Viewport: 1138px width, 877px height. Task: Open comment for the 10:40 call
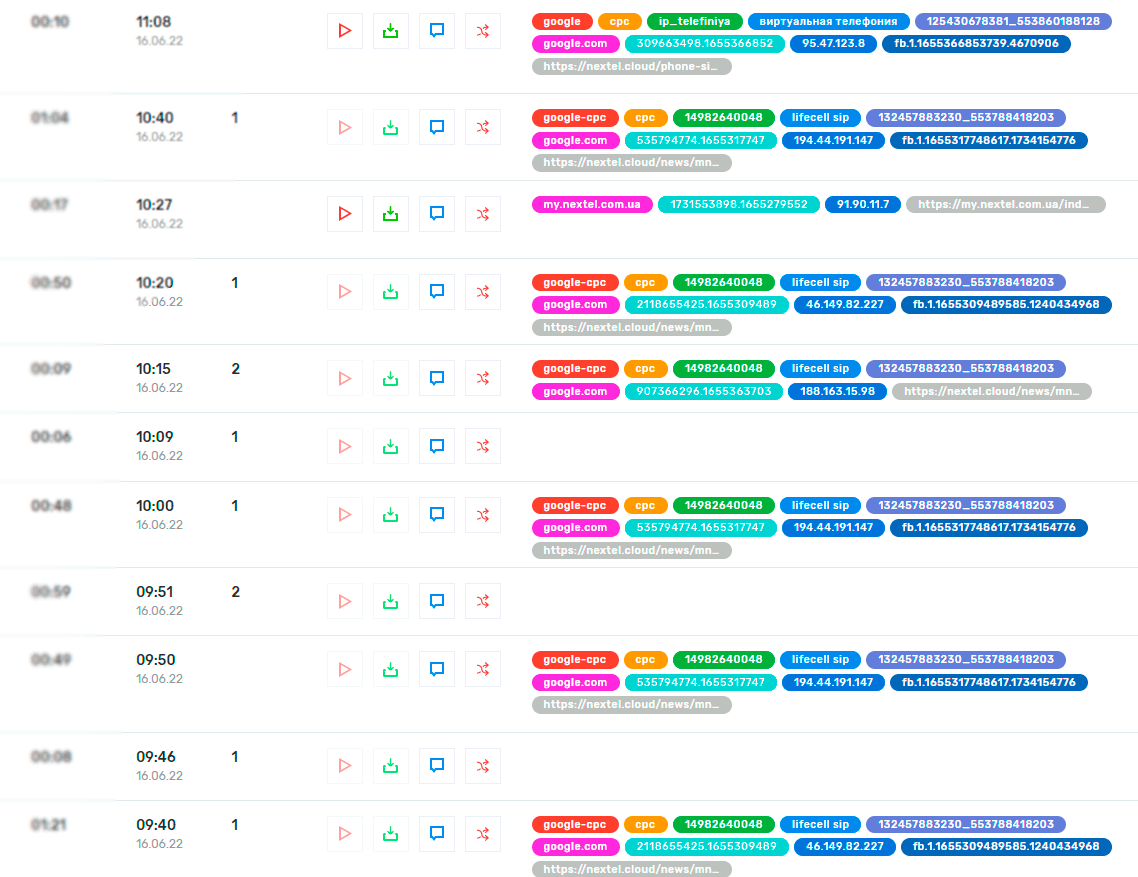437,127
